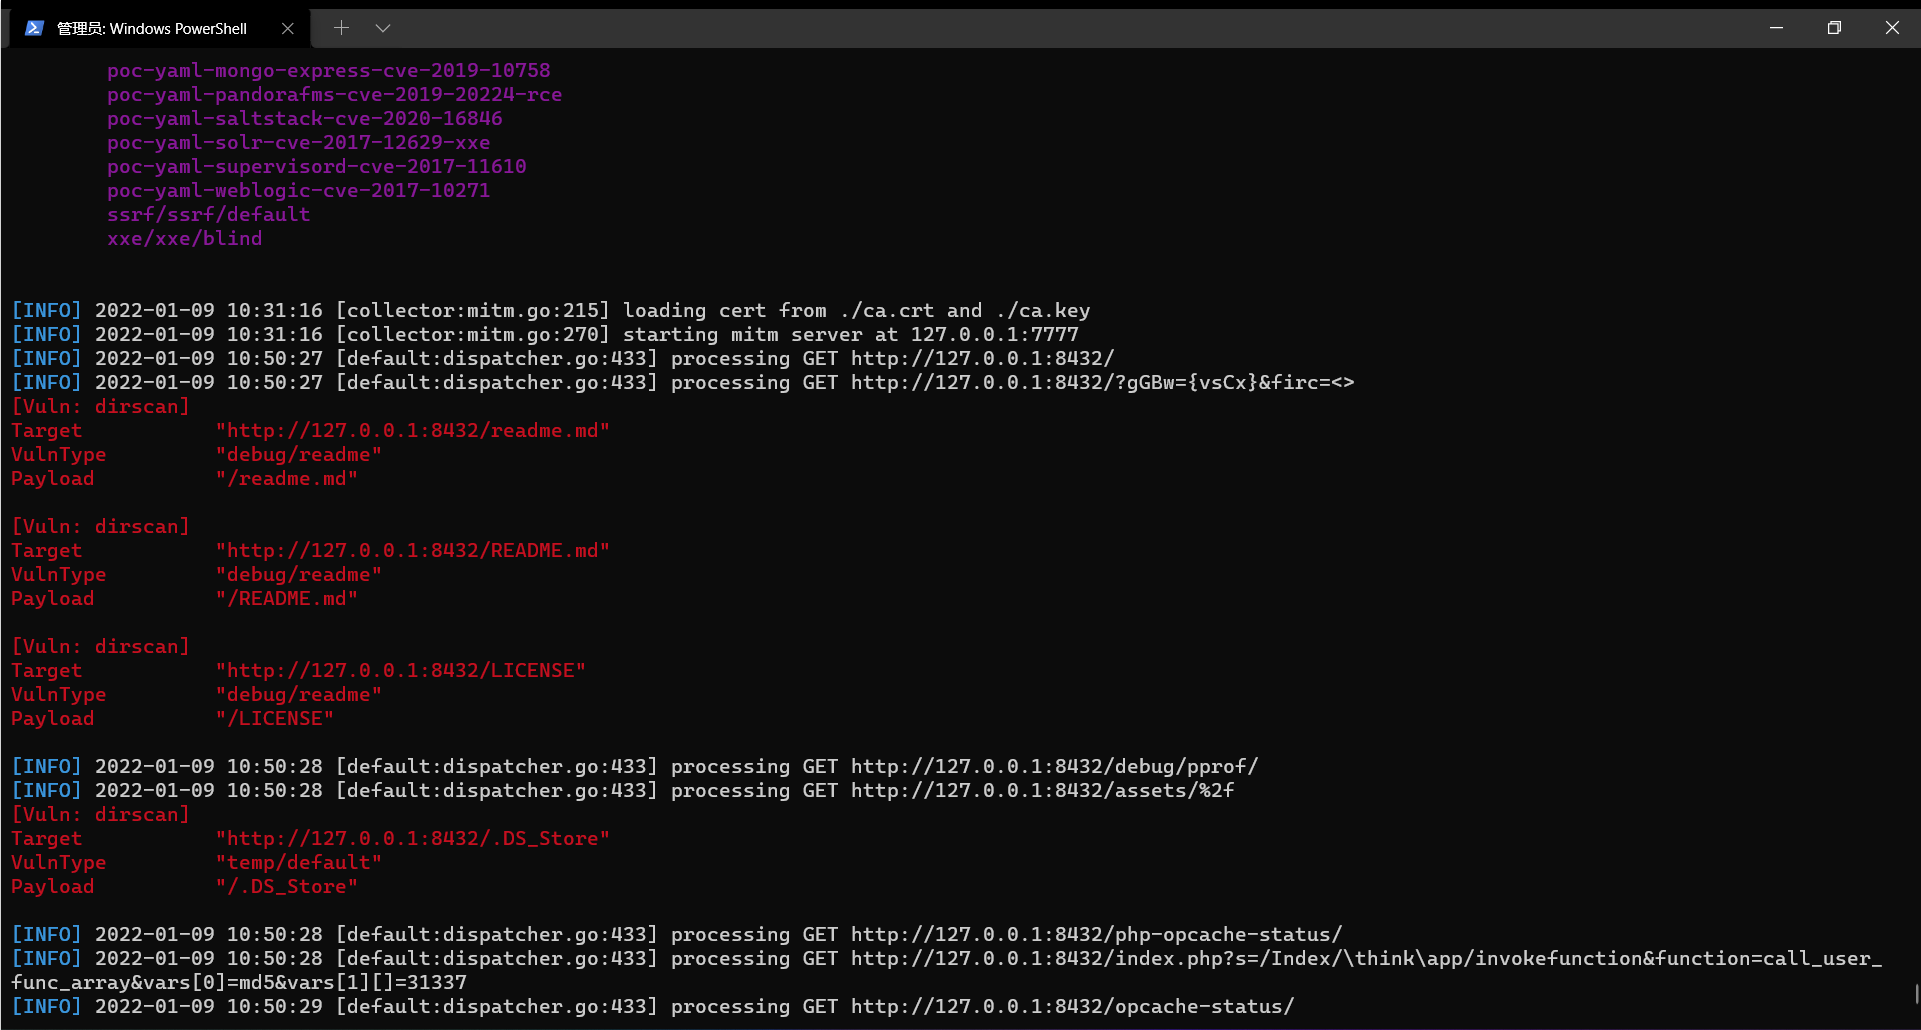The width and height of the screenshot is (1921, 1030).
Task: Click the Payload /.DS_Store text
Action: point(287,886)
